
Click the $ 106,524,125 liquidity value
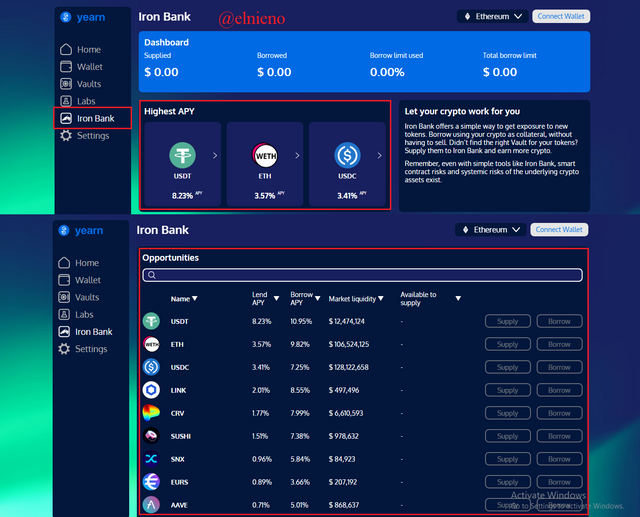[349, 344]
